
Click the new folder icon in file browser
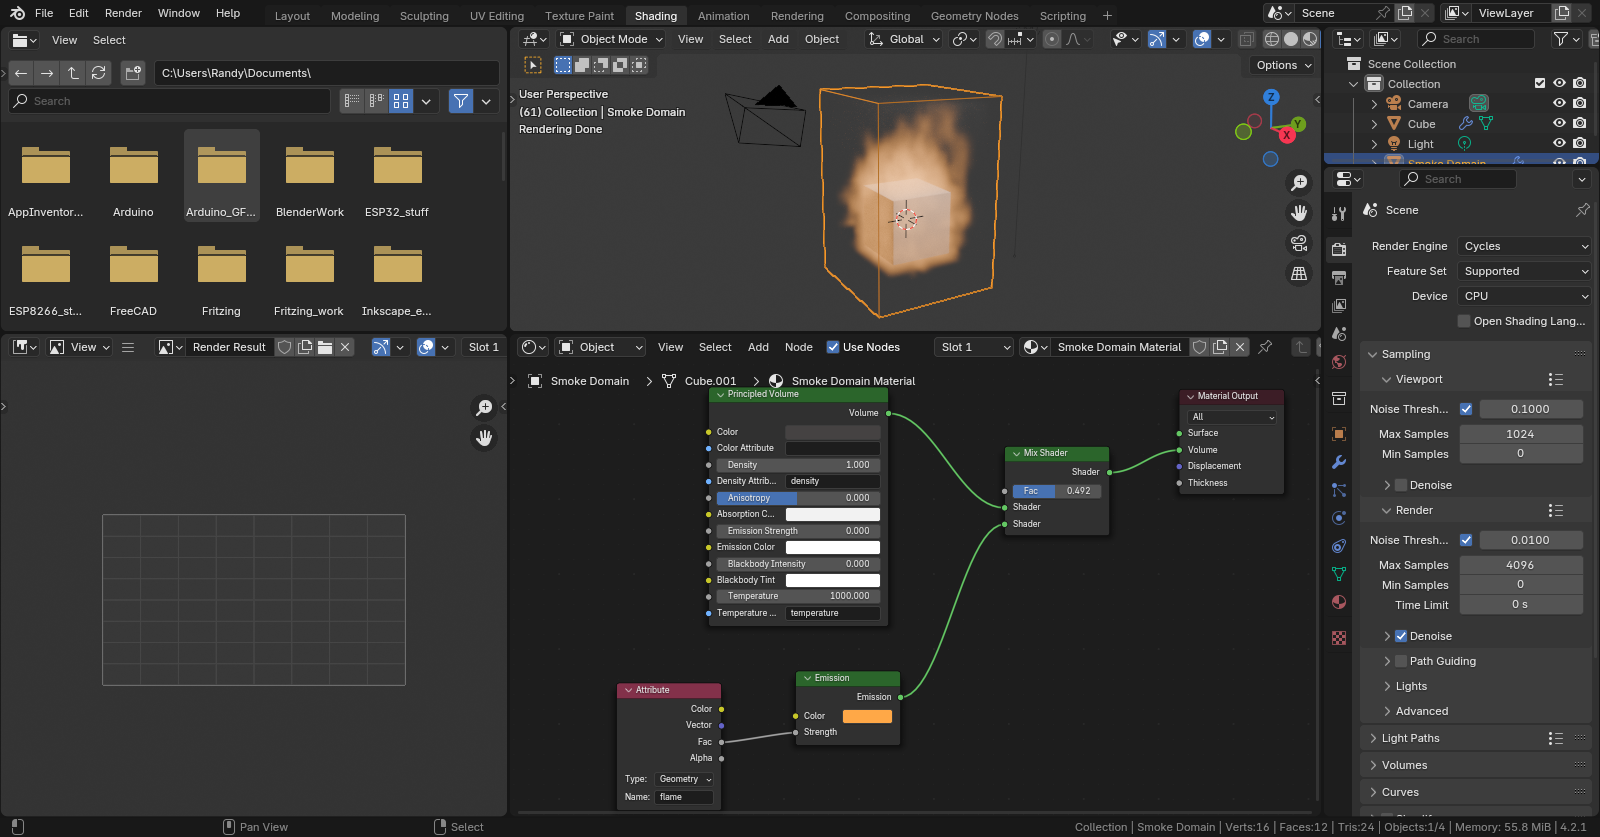(133, 73)
